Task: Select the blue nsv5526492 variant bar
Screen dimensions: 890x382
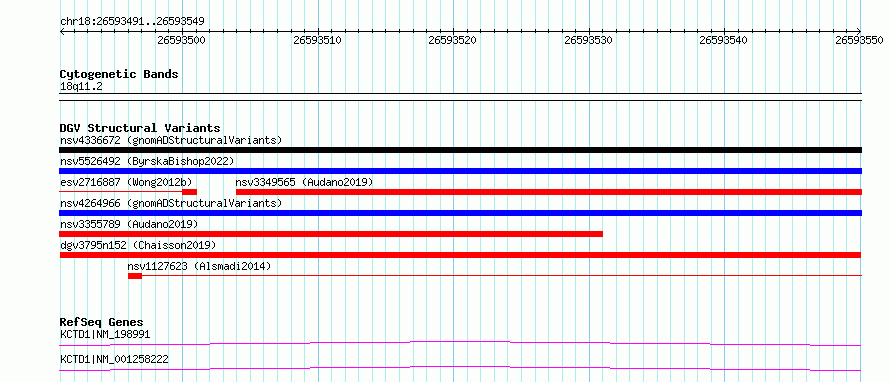Action: click(460, 171)
